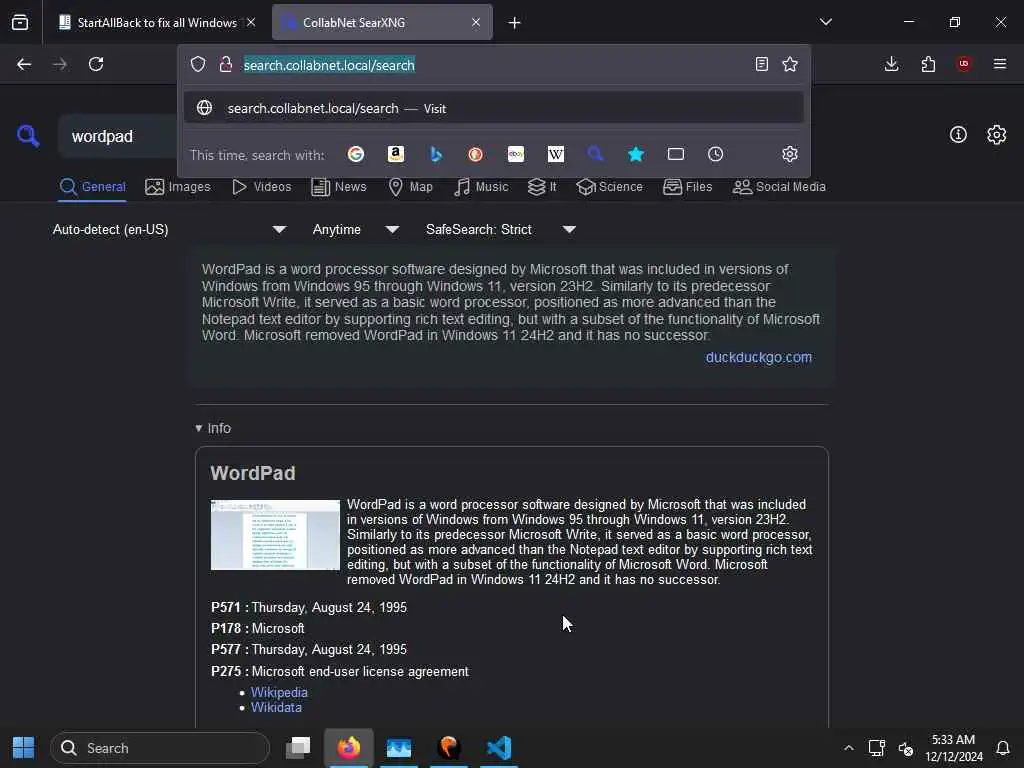
Task: Click the connection lock icon
Action: tap(226, 64)
